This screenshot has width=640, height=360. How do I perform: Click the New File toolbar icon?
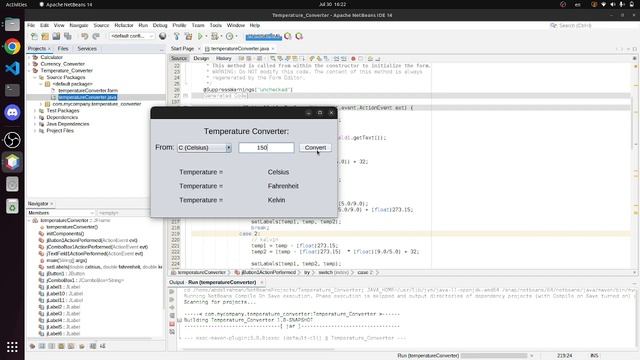coord(34,36)
